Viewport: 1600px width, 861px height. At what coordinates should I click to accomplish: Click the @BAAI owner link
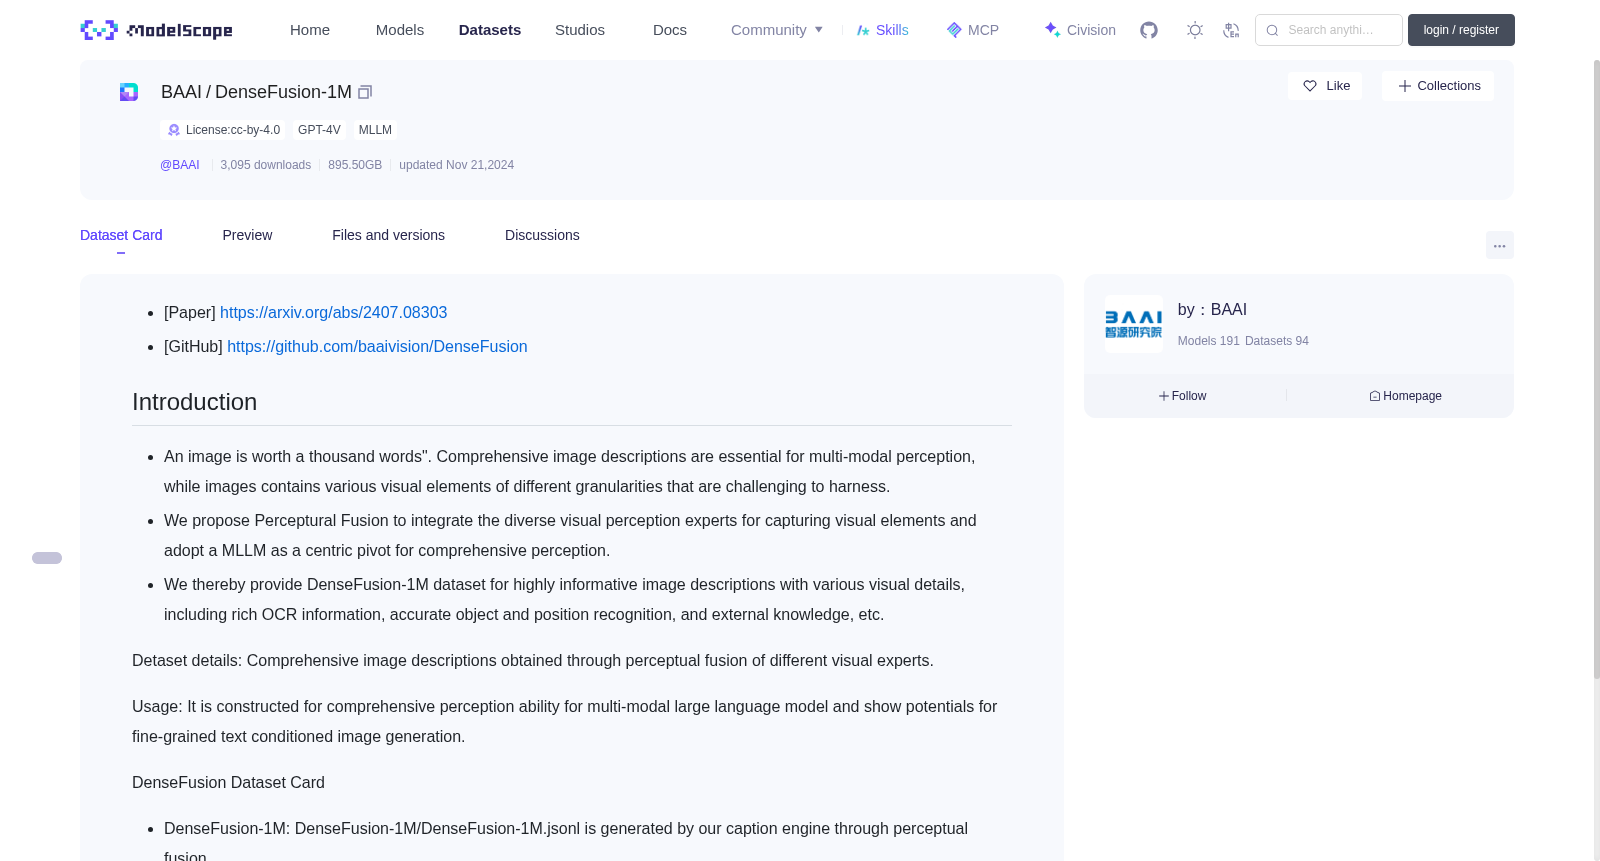point(180,165)
